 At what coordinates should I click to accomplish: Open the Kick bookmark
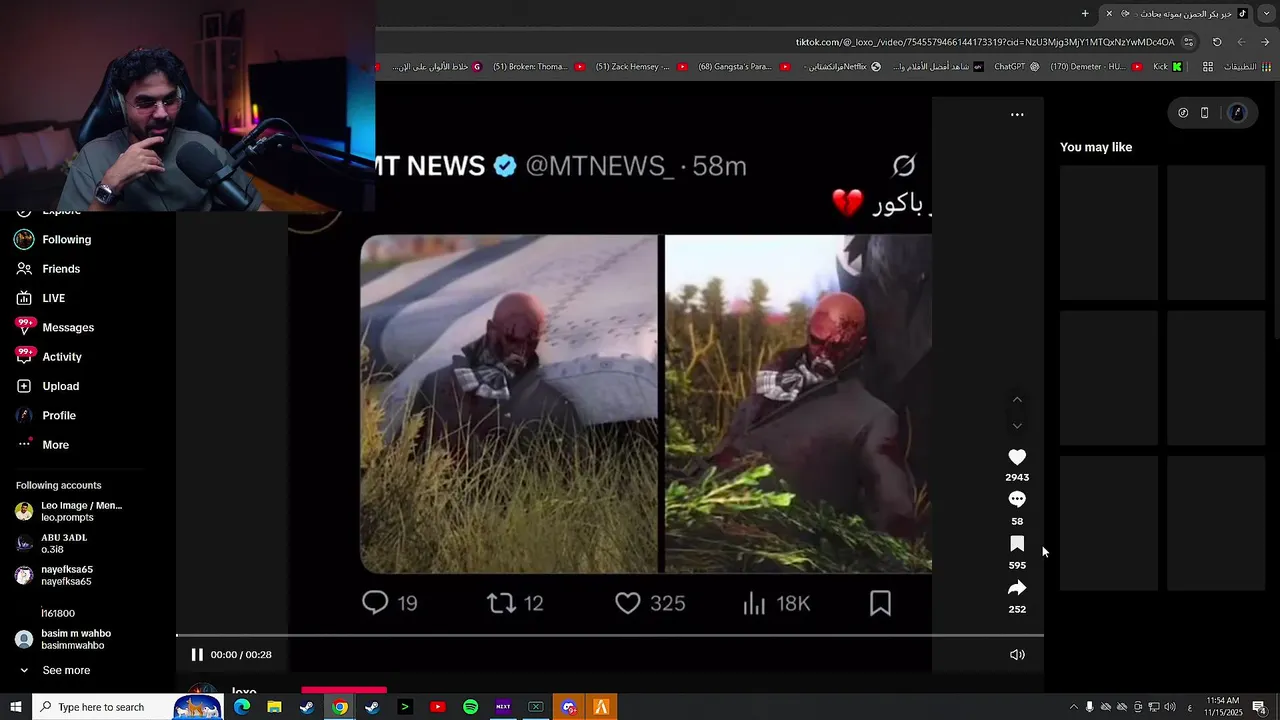(1167, 67)
